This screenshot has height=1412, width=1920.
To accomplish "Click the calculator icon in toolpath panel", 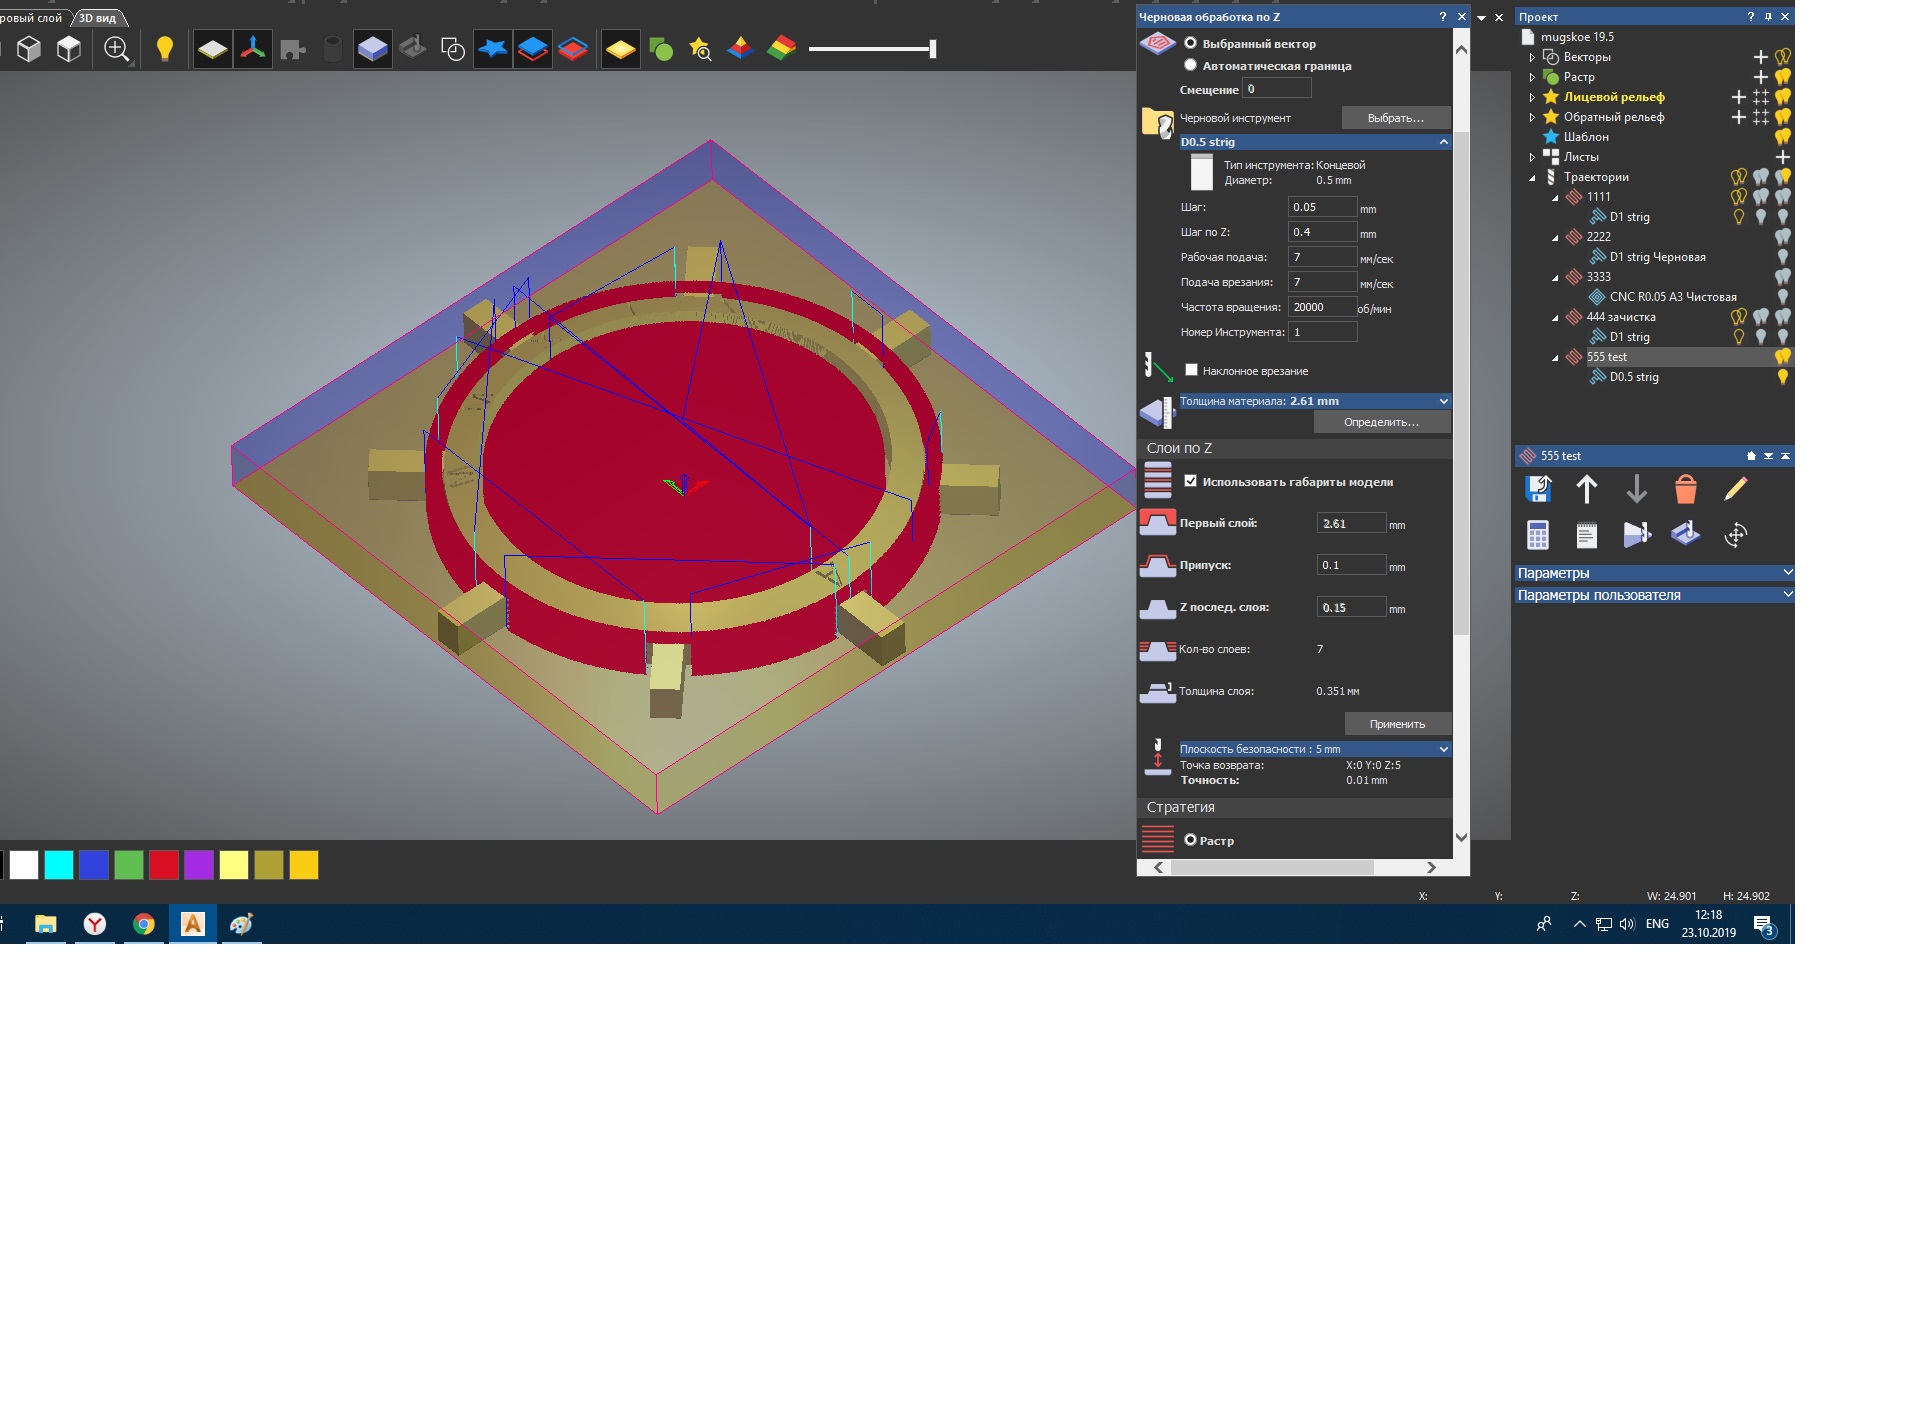I will (1537, 535).
